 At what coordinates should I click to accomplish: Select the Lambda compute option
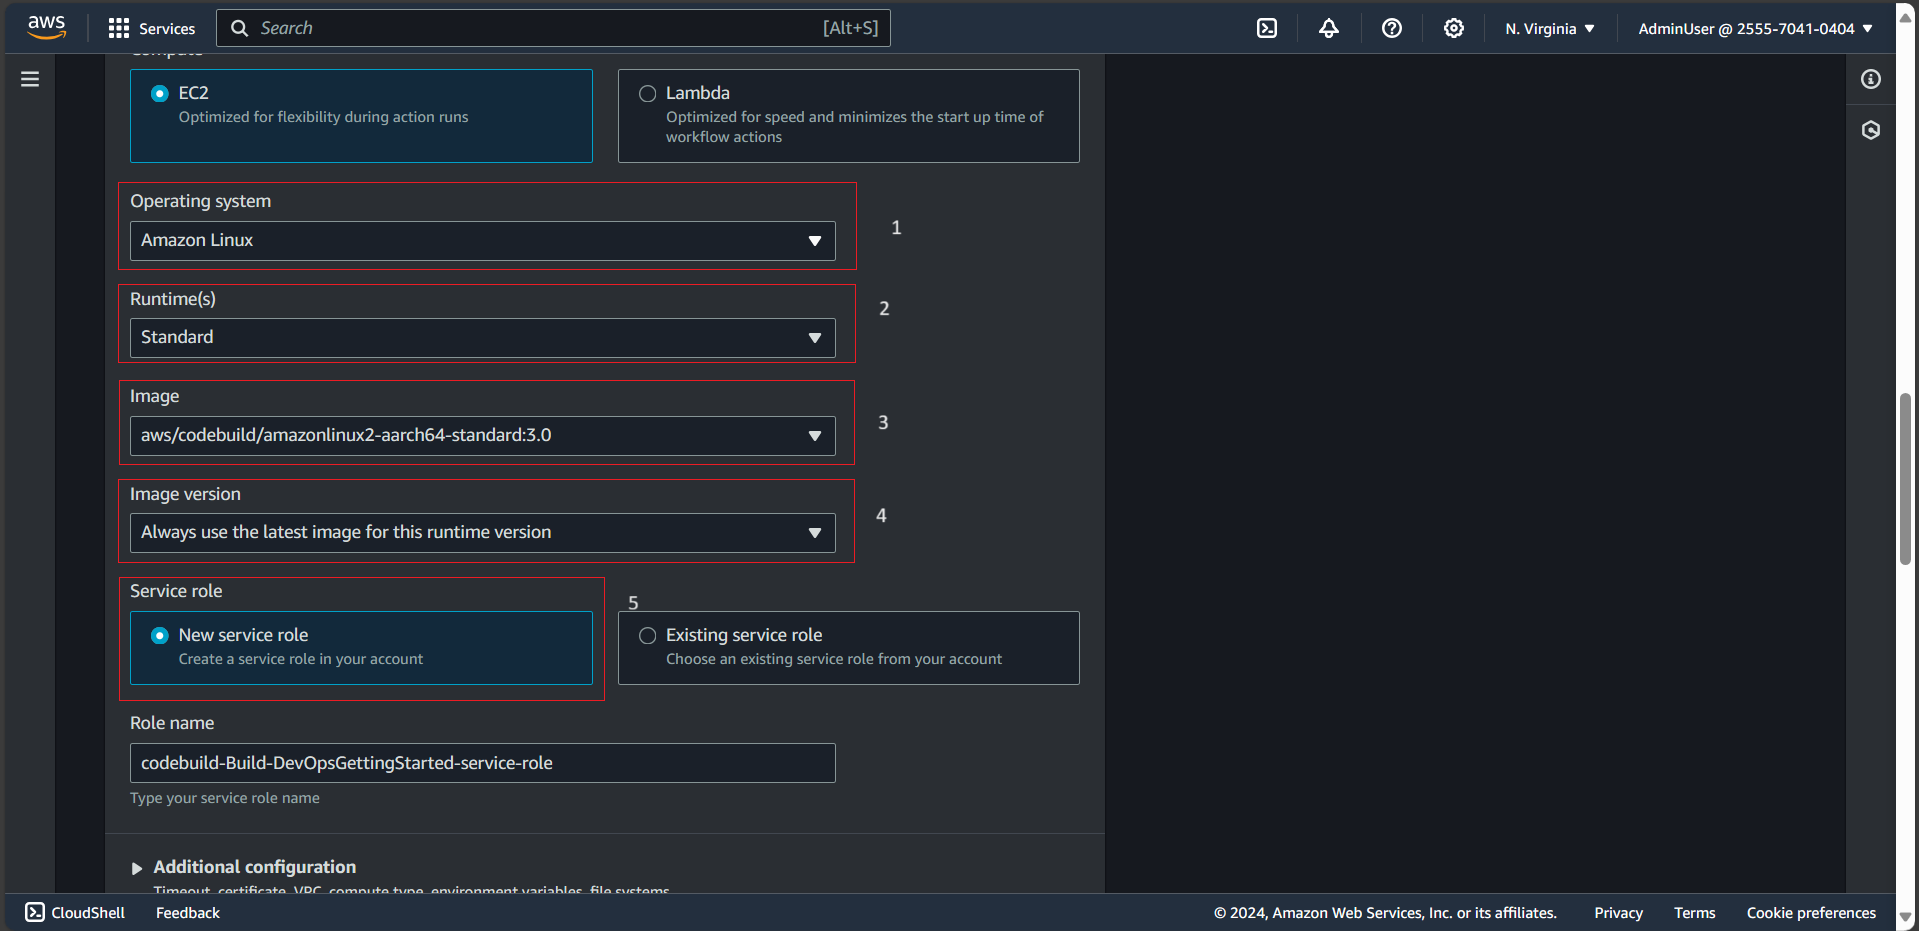849,116
